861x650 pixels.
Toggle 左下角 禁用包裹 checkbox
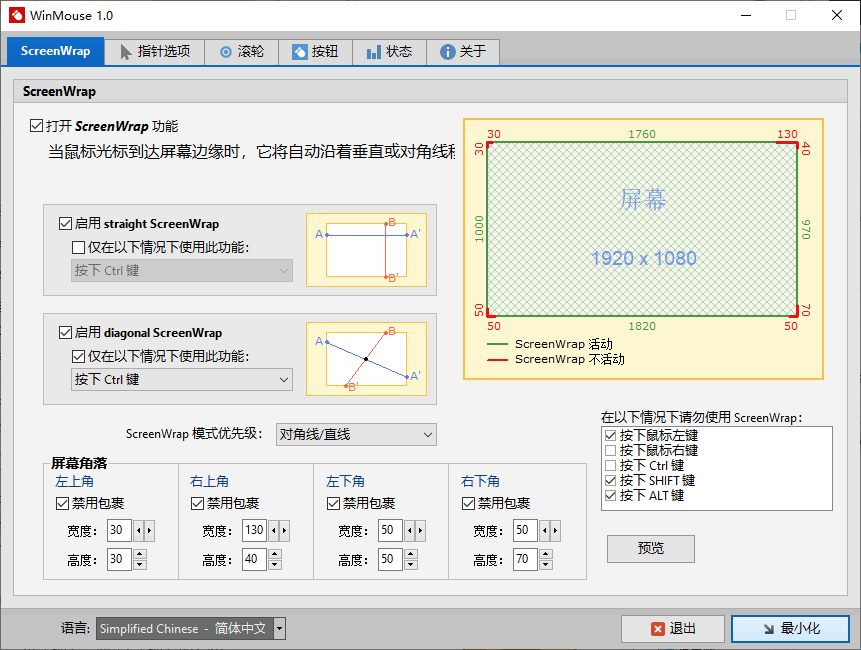point(333,503)
